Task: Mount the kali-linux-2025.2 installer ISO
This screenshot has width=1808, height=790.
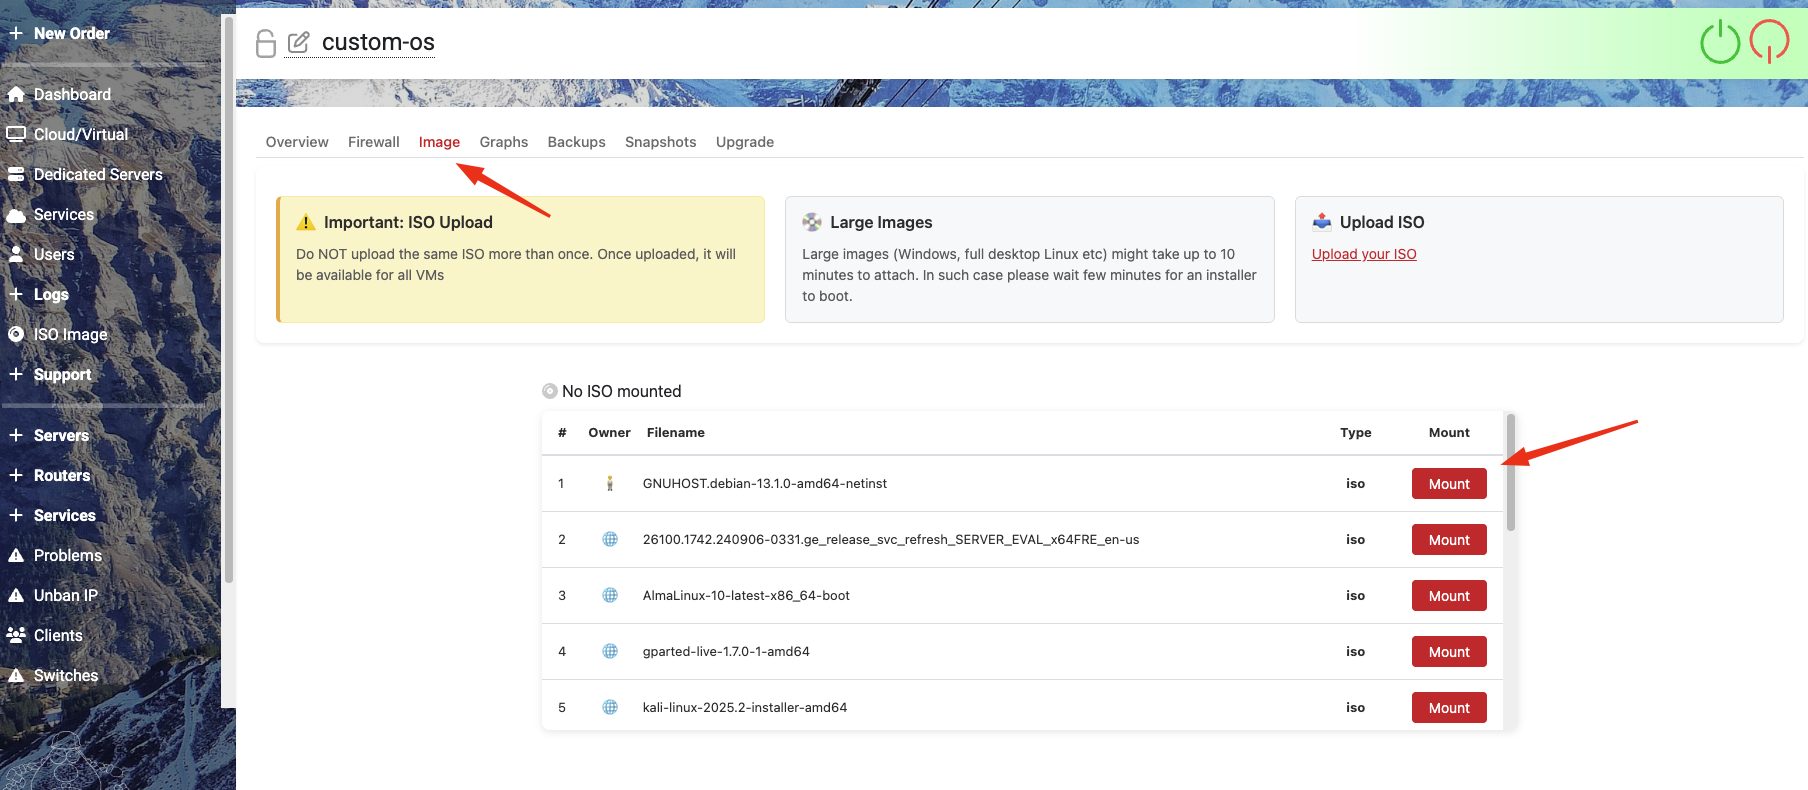Action: [x=1449, y=708]
